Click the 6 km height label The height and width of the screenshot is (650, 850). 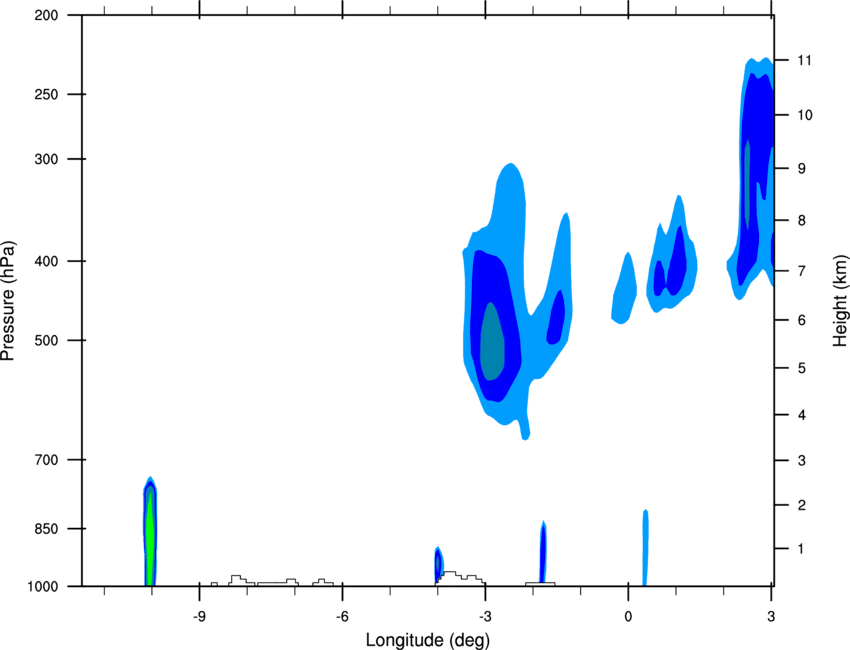(x=802, y=320)
